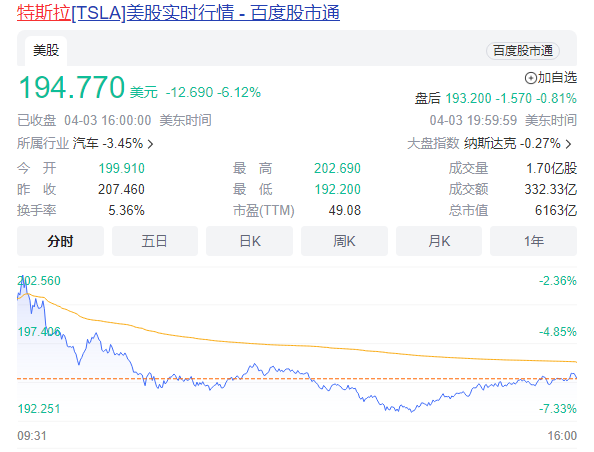Click the dashed orange closing price line

(x=297, y=378)
